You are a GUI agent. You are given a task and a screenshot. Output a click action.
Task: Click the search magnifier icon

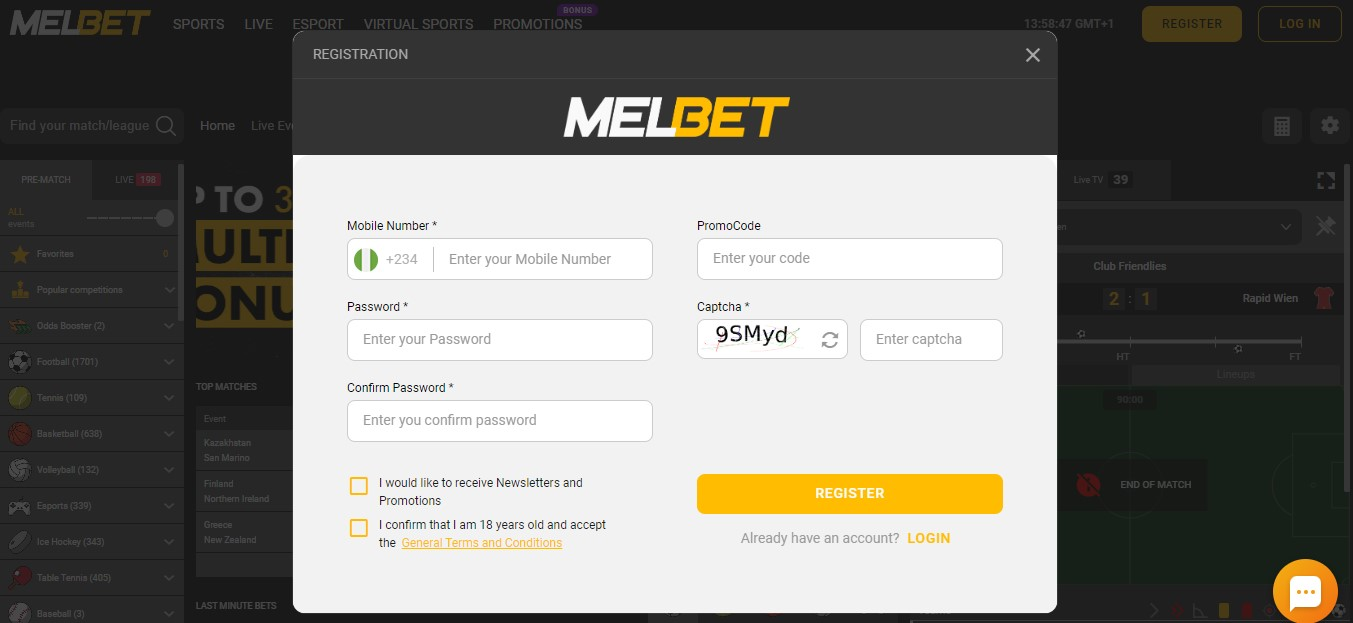166,126
